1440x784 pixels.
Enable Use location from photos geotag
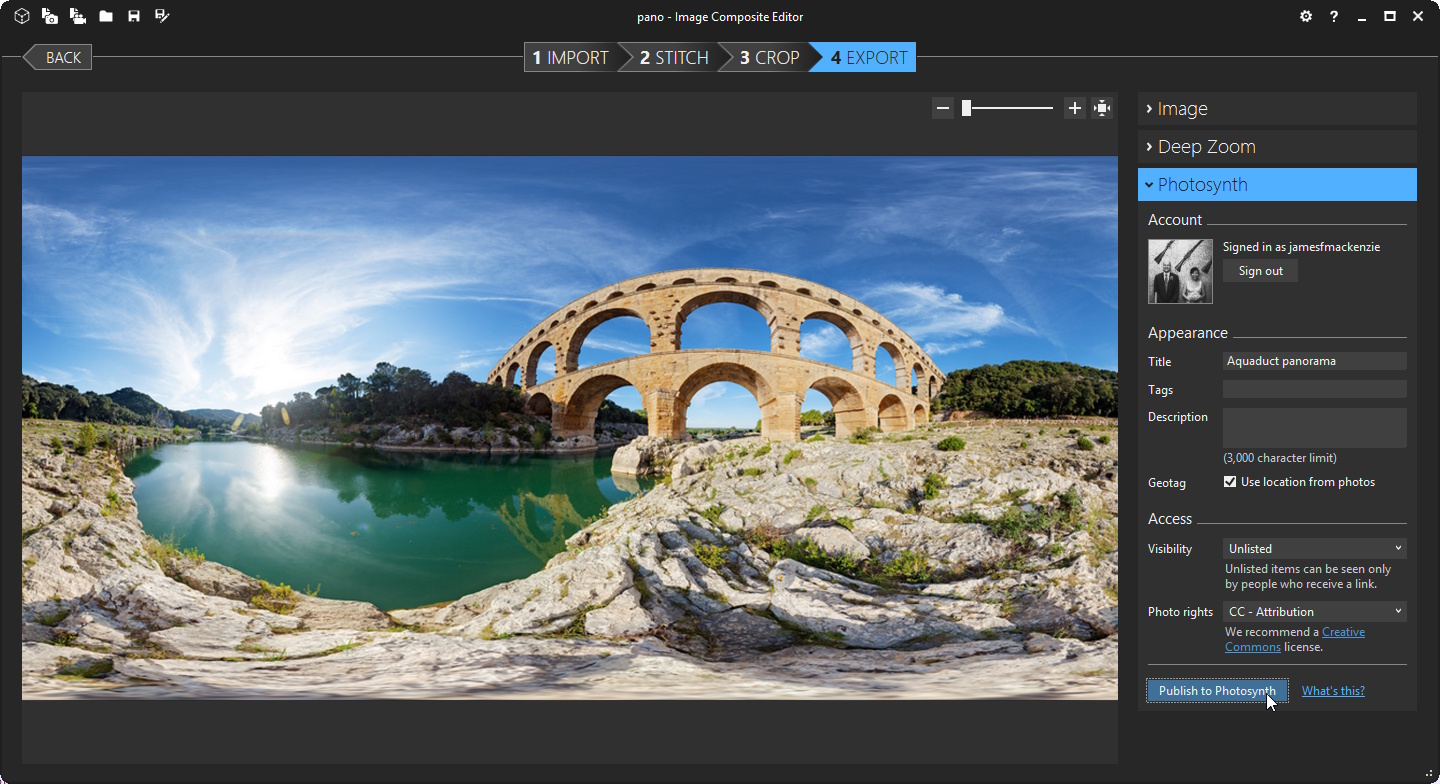point(1230,481)
